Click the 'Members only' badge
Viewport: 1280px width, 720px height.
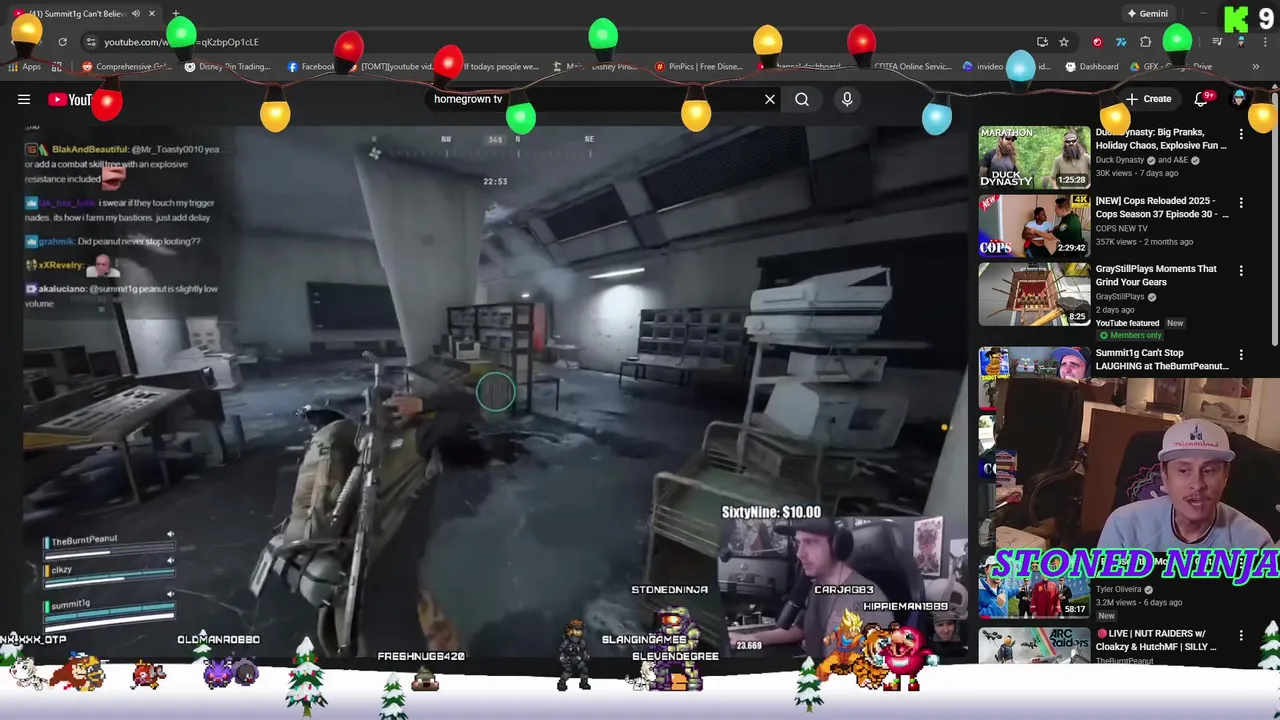(1128, 336)
